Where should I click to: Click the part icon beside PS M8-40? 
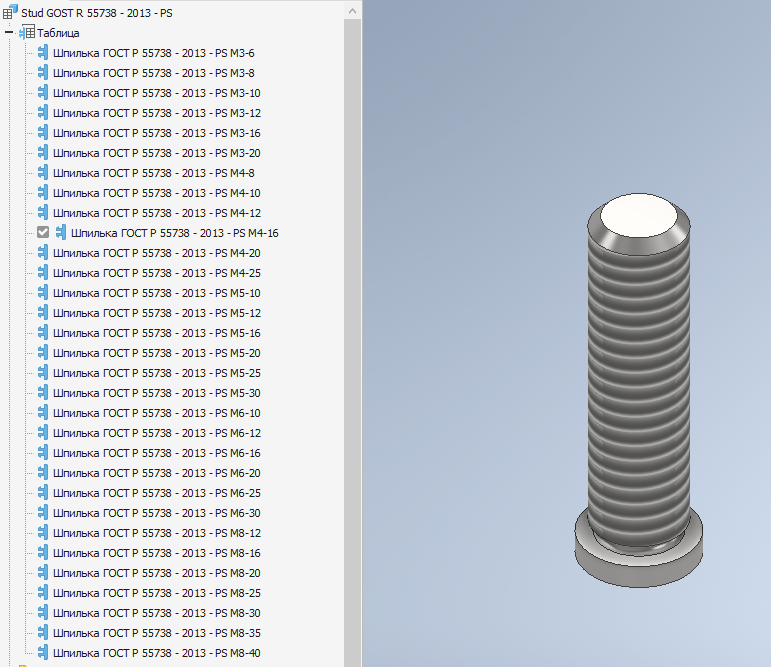point(43,653)
